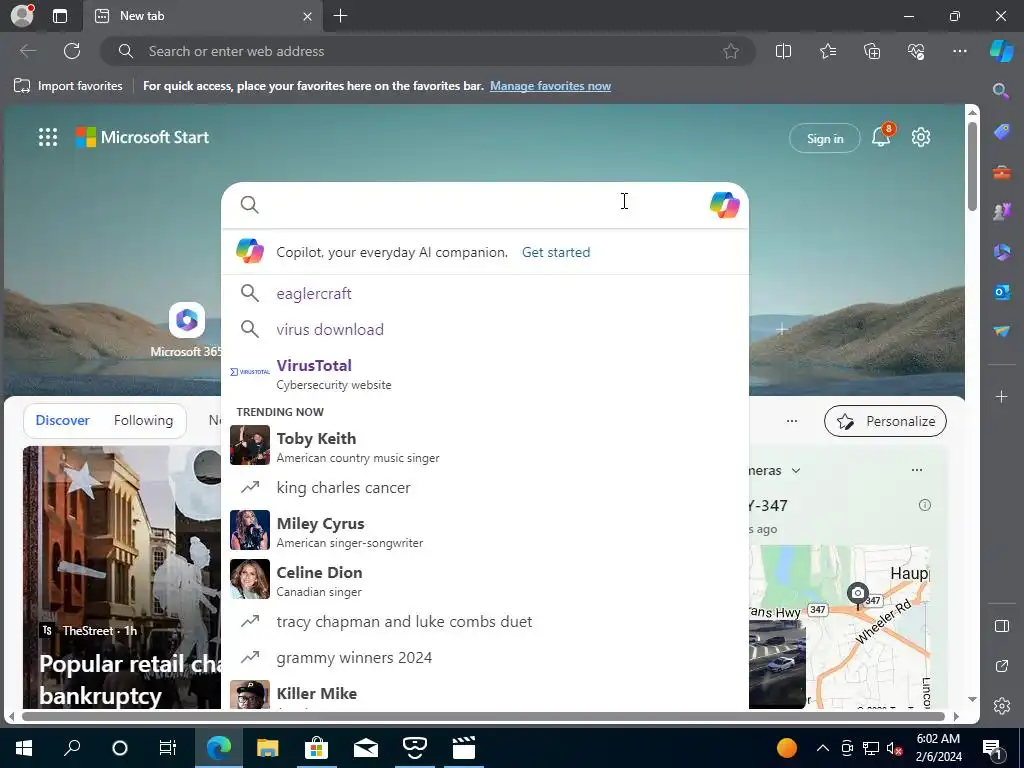Open Copilot from the Edge toolbar
This screenshot has width=1024, height=768.
tap(1001, 51)
